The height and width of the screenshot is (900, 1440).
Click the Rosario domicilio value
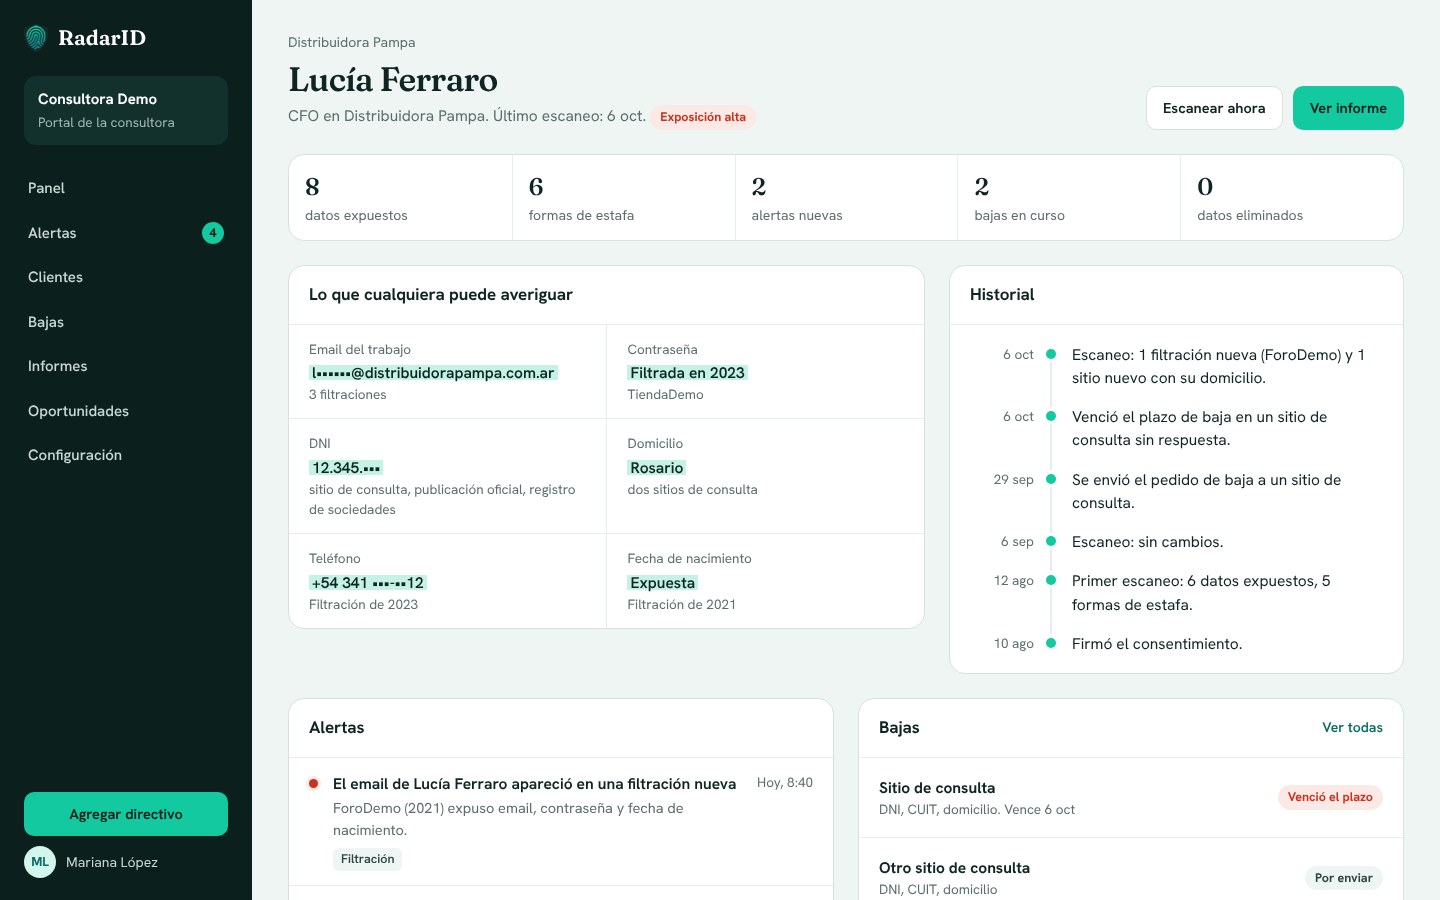pos(656,468)
